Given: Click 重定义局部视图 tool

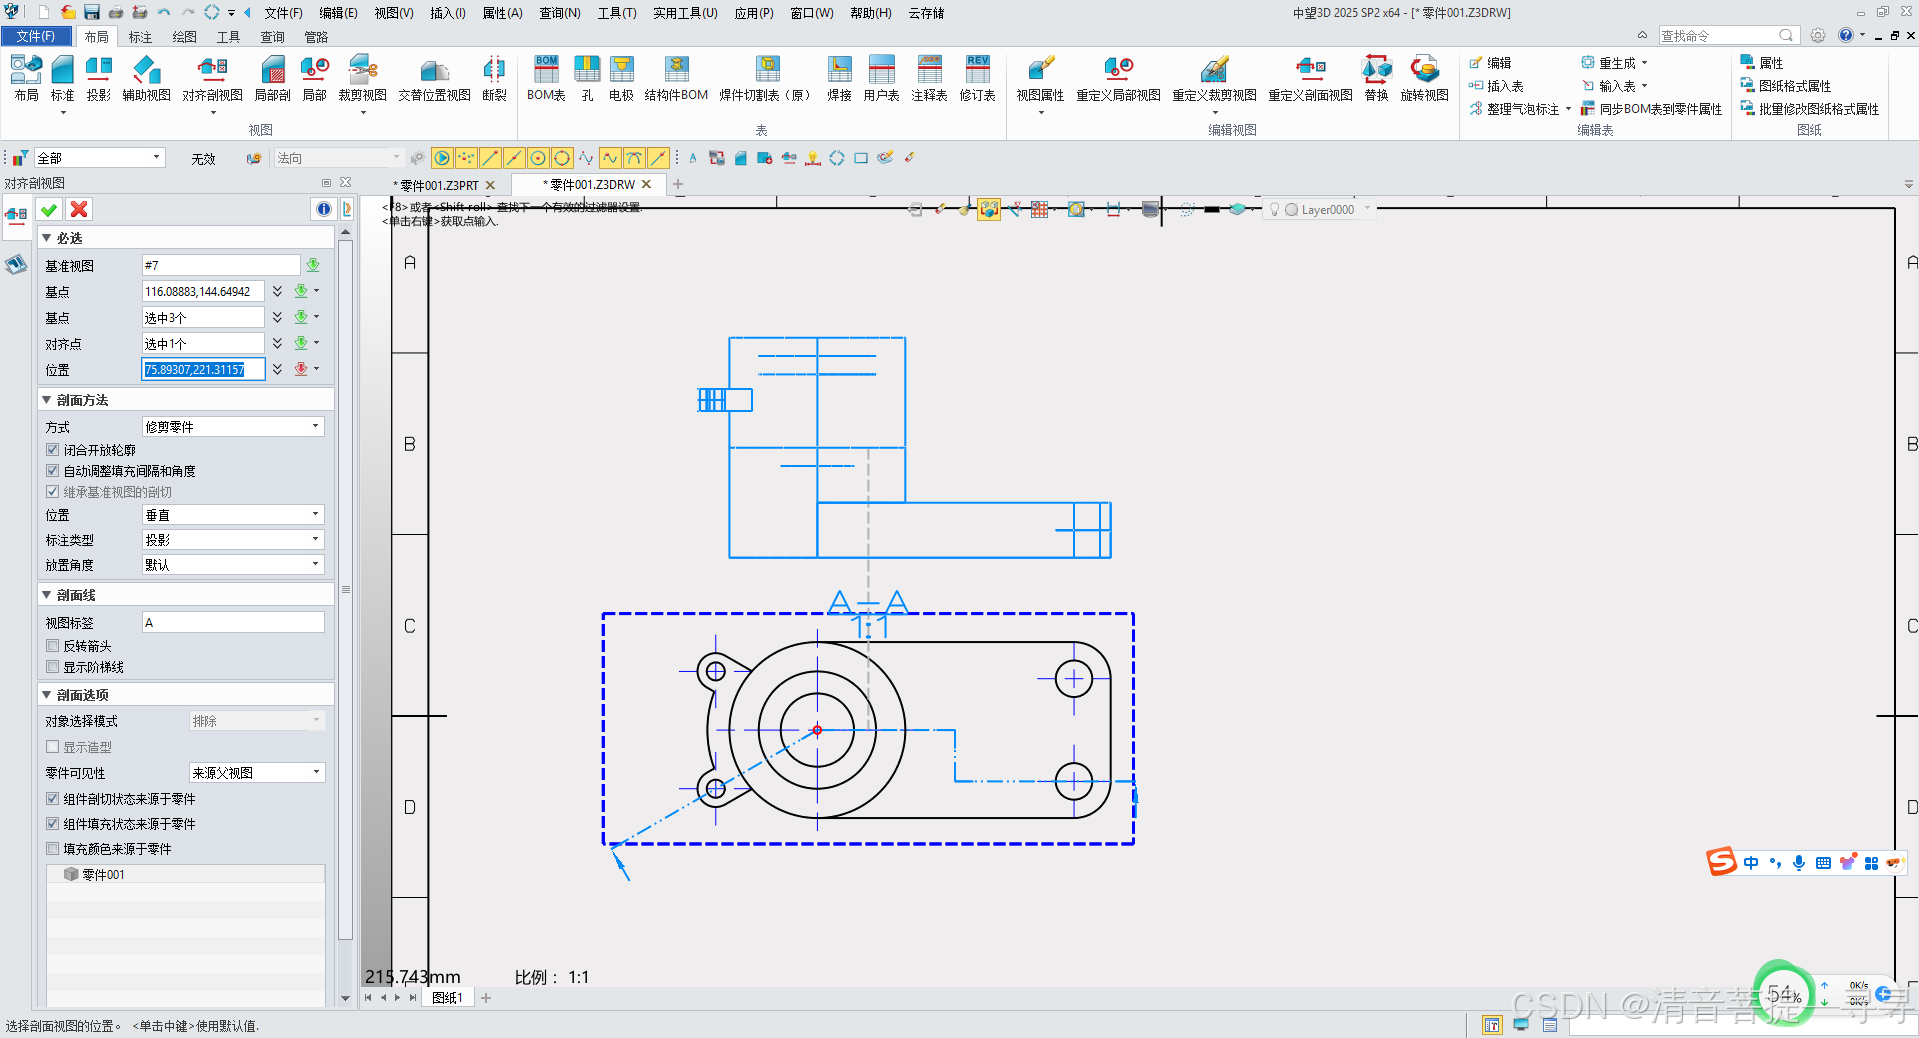Looking at the screenshot, I should (1118, 78).
